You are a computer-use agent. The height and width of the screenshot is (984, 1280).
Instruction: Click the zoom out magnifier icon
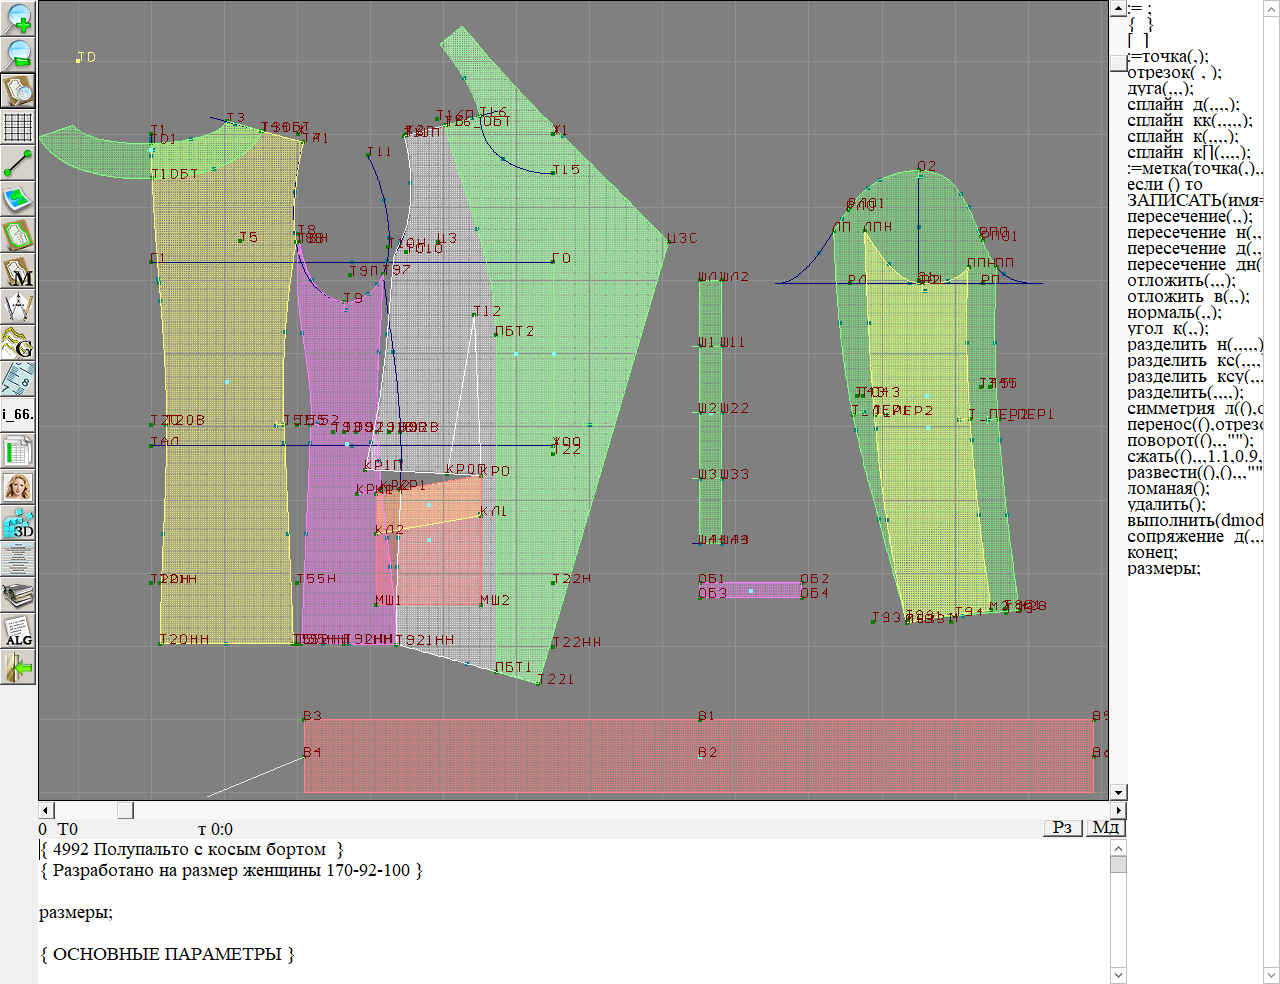(18, 53)
